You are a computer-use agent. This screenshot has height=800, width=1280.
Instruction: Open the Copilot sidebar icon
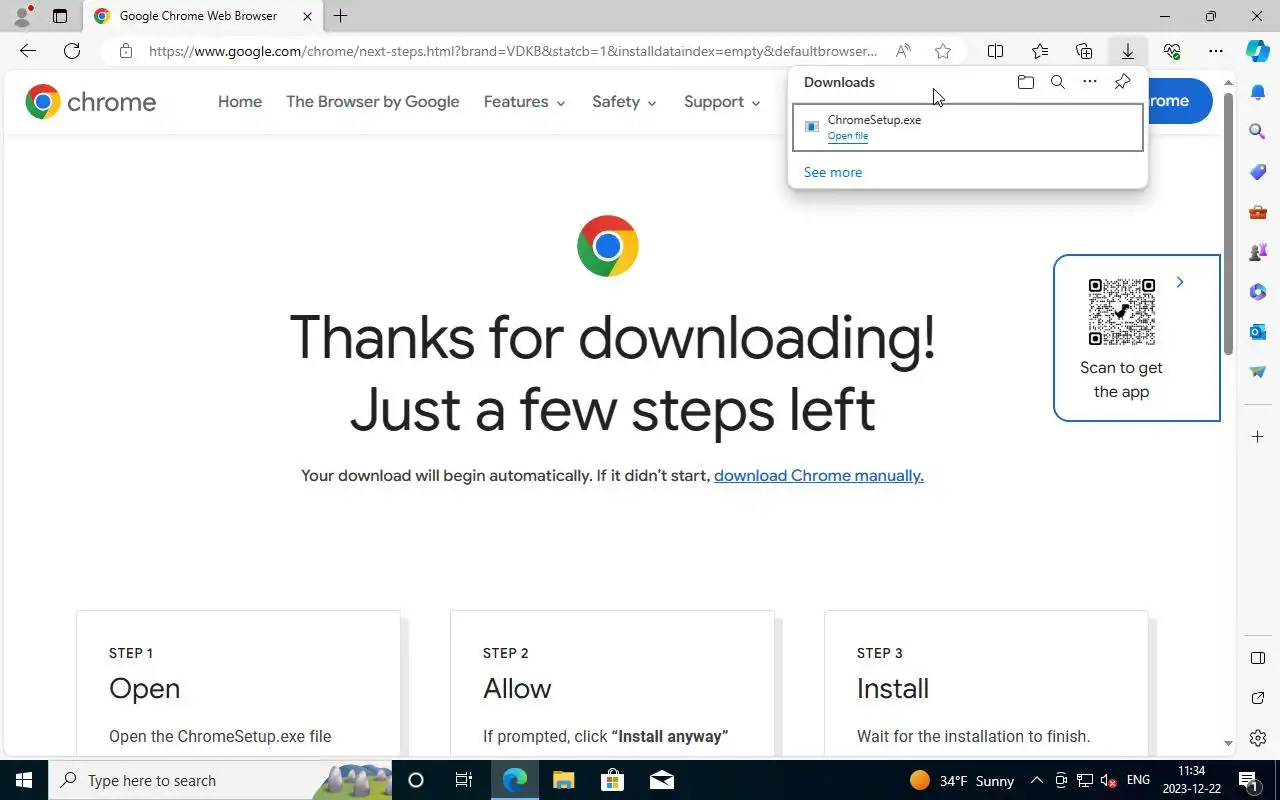pos(1258,51)
